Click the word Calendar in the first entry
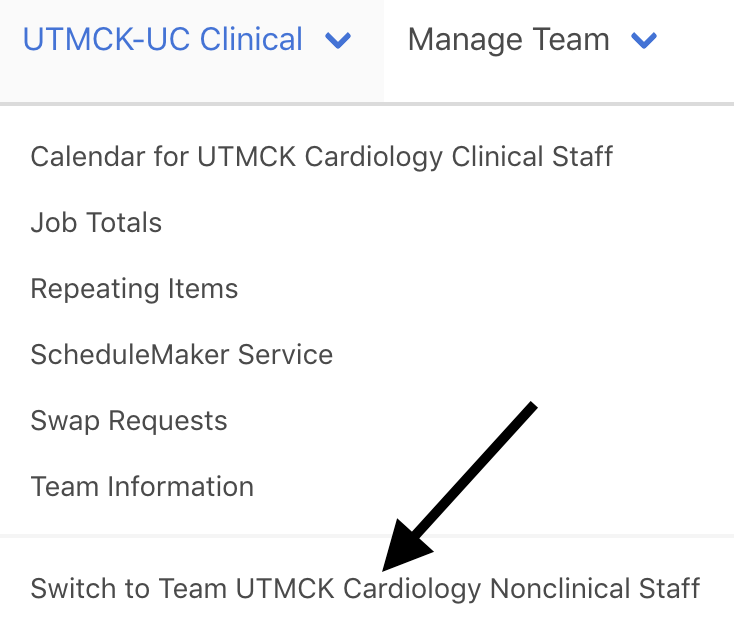Screen dimensions: 734x630 [75, 157]
